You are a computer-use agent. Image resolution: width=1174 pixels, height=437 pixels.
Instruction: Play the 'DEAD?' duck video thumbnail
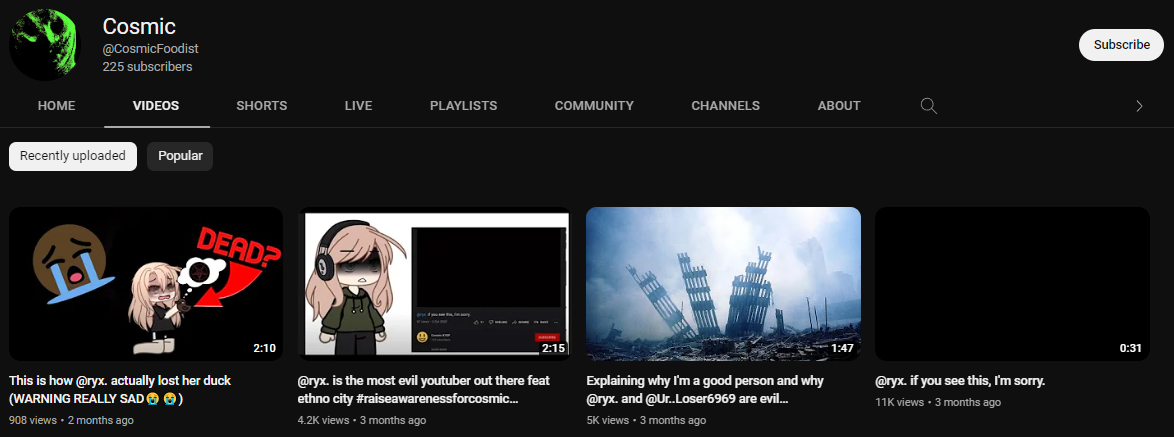pyautogui.click(x=146, y=283)
